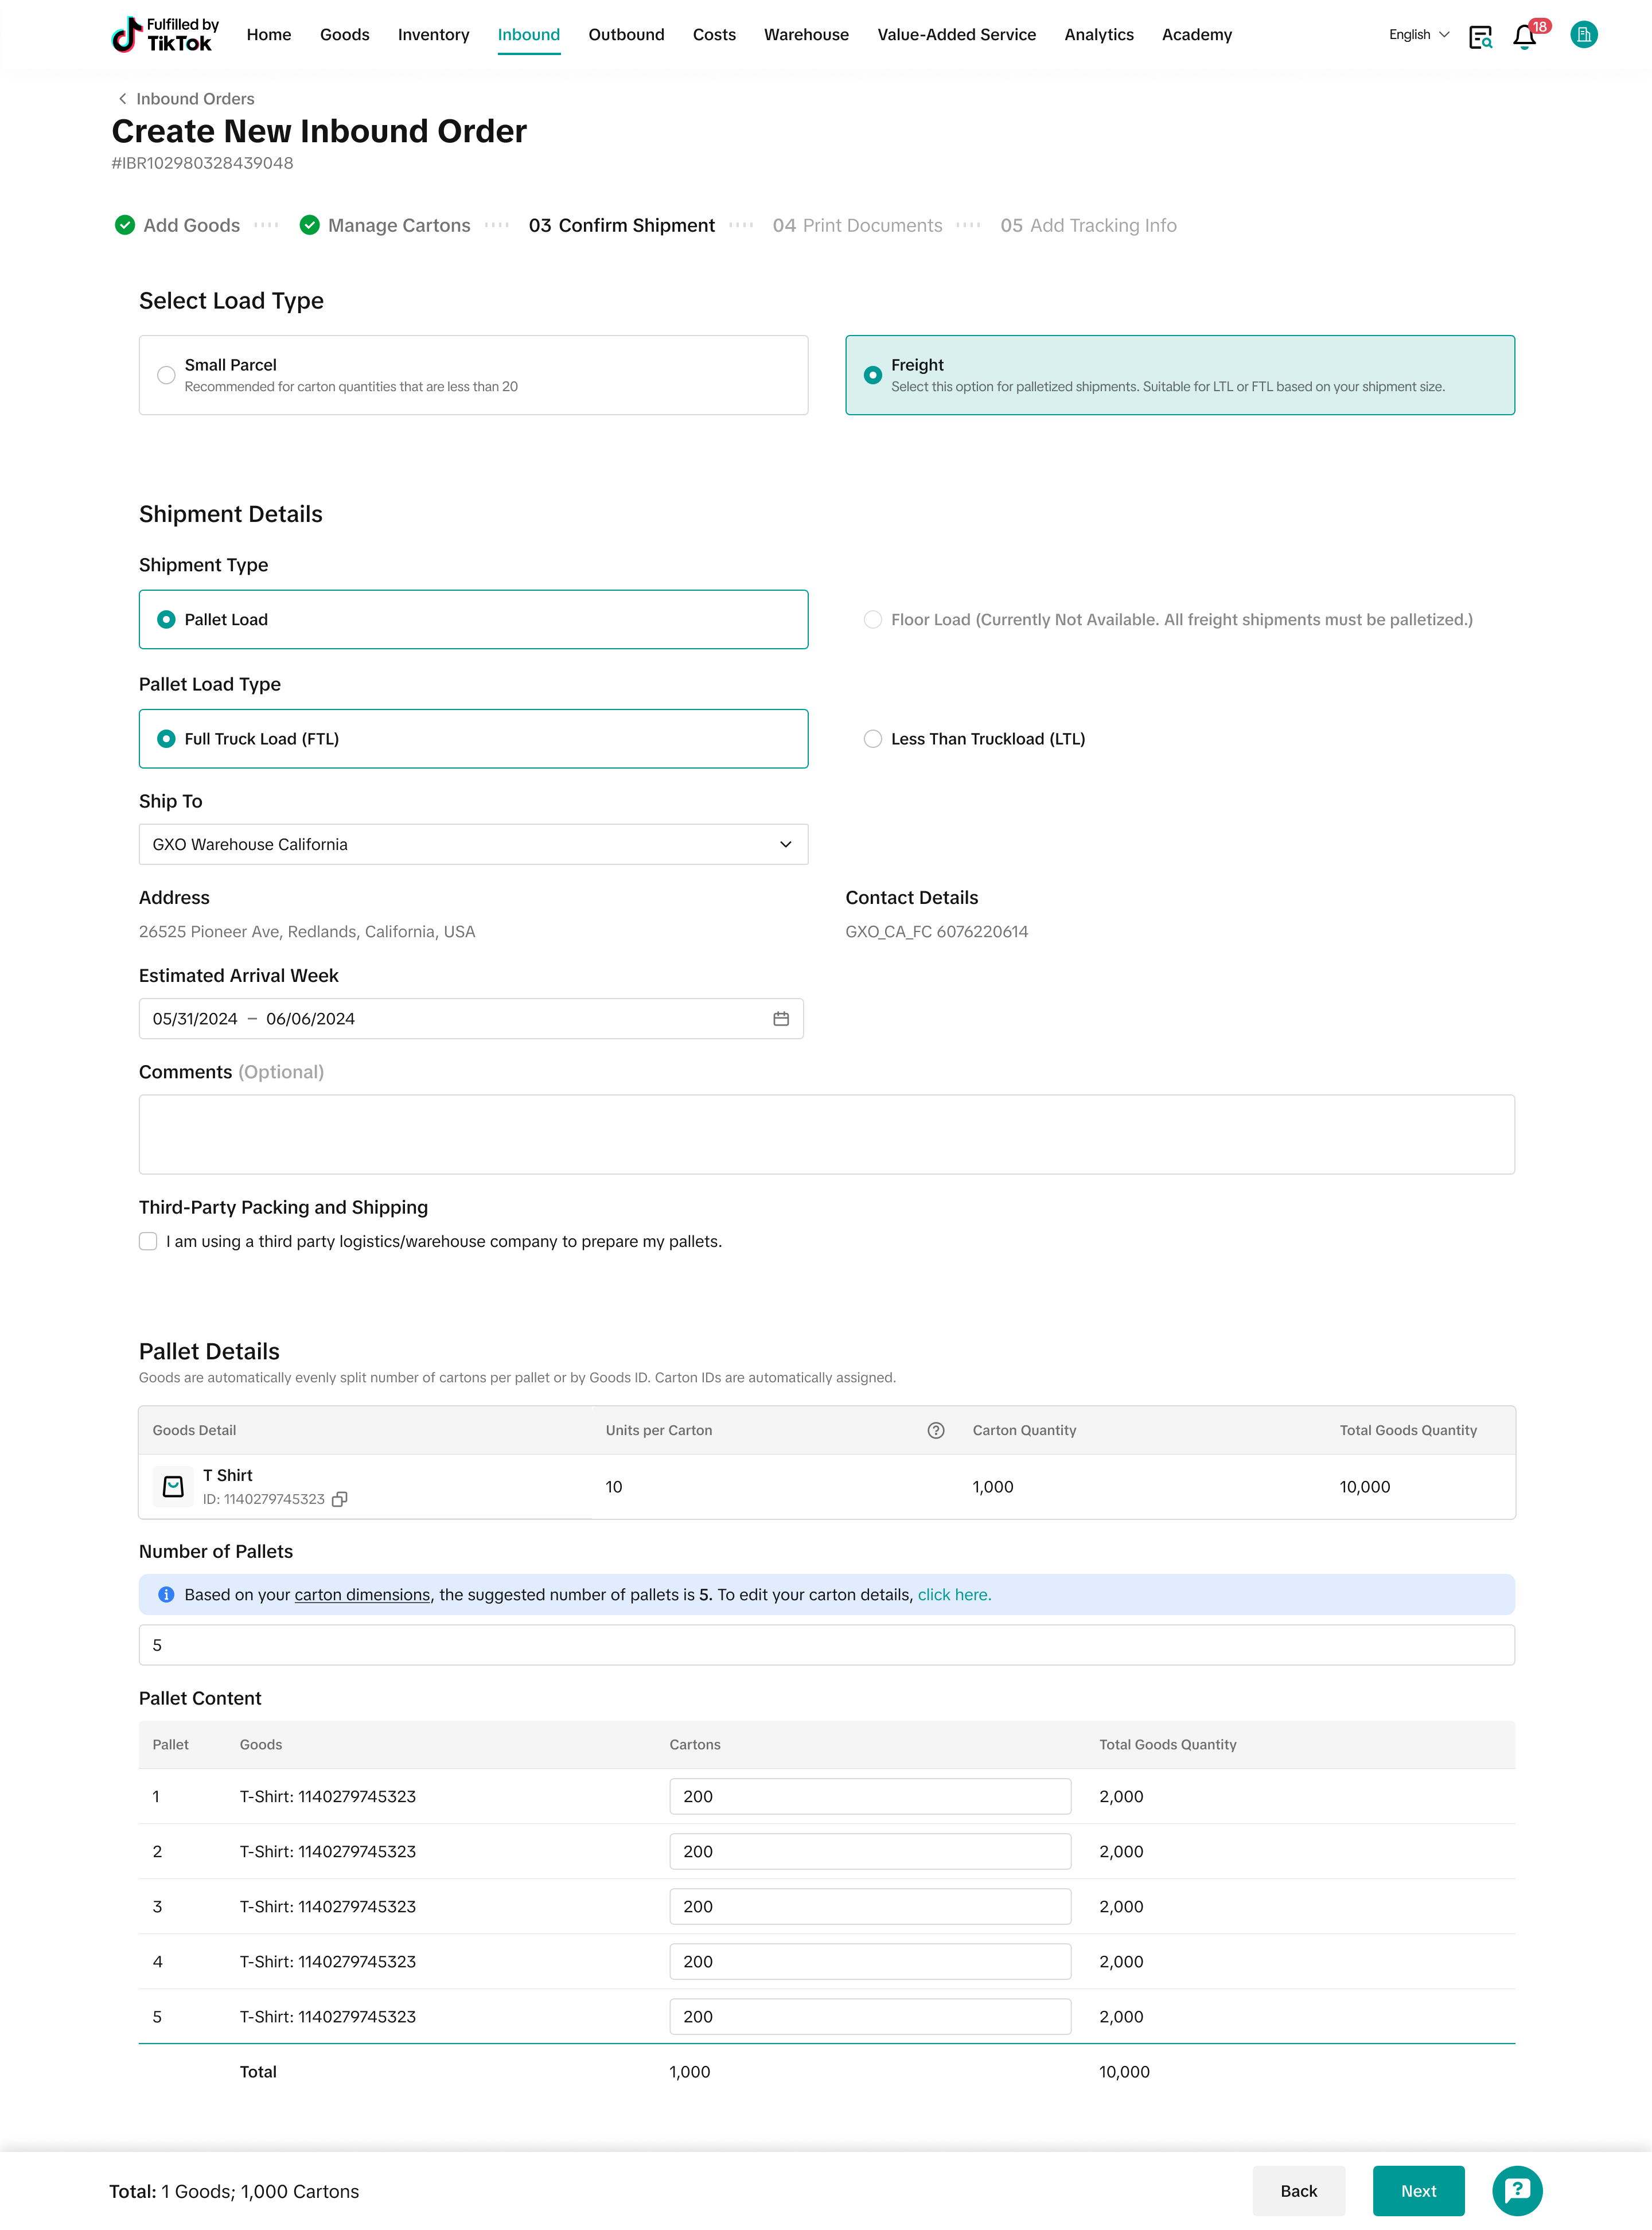Select the Small Parcel load type
Viewport: 1652px width, 2230px height.
click(167, 375)
